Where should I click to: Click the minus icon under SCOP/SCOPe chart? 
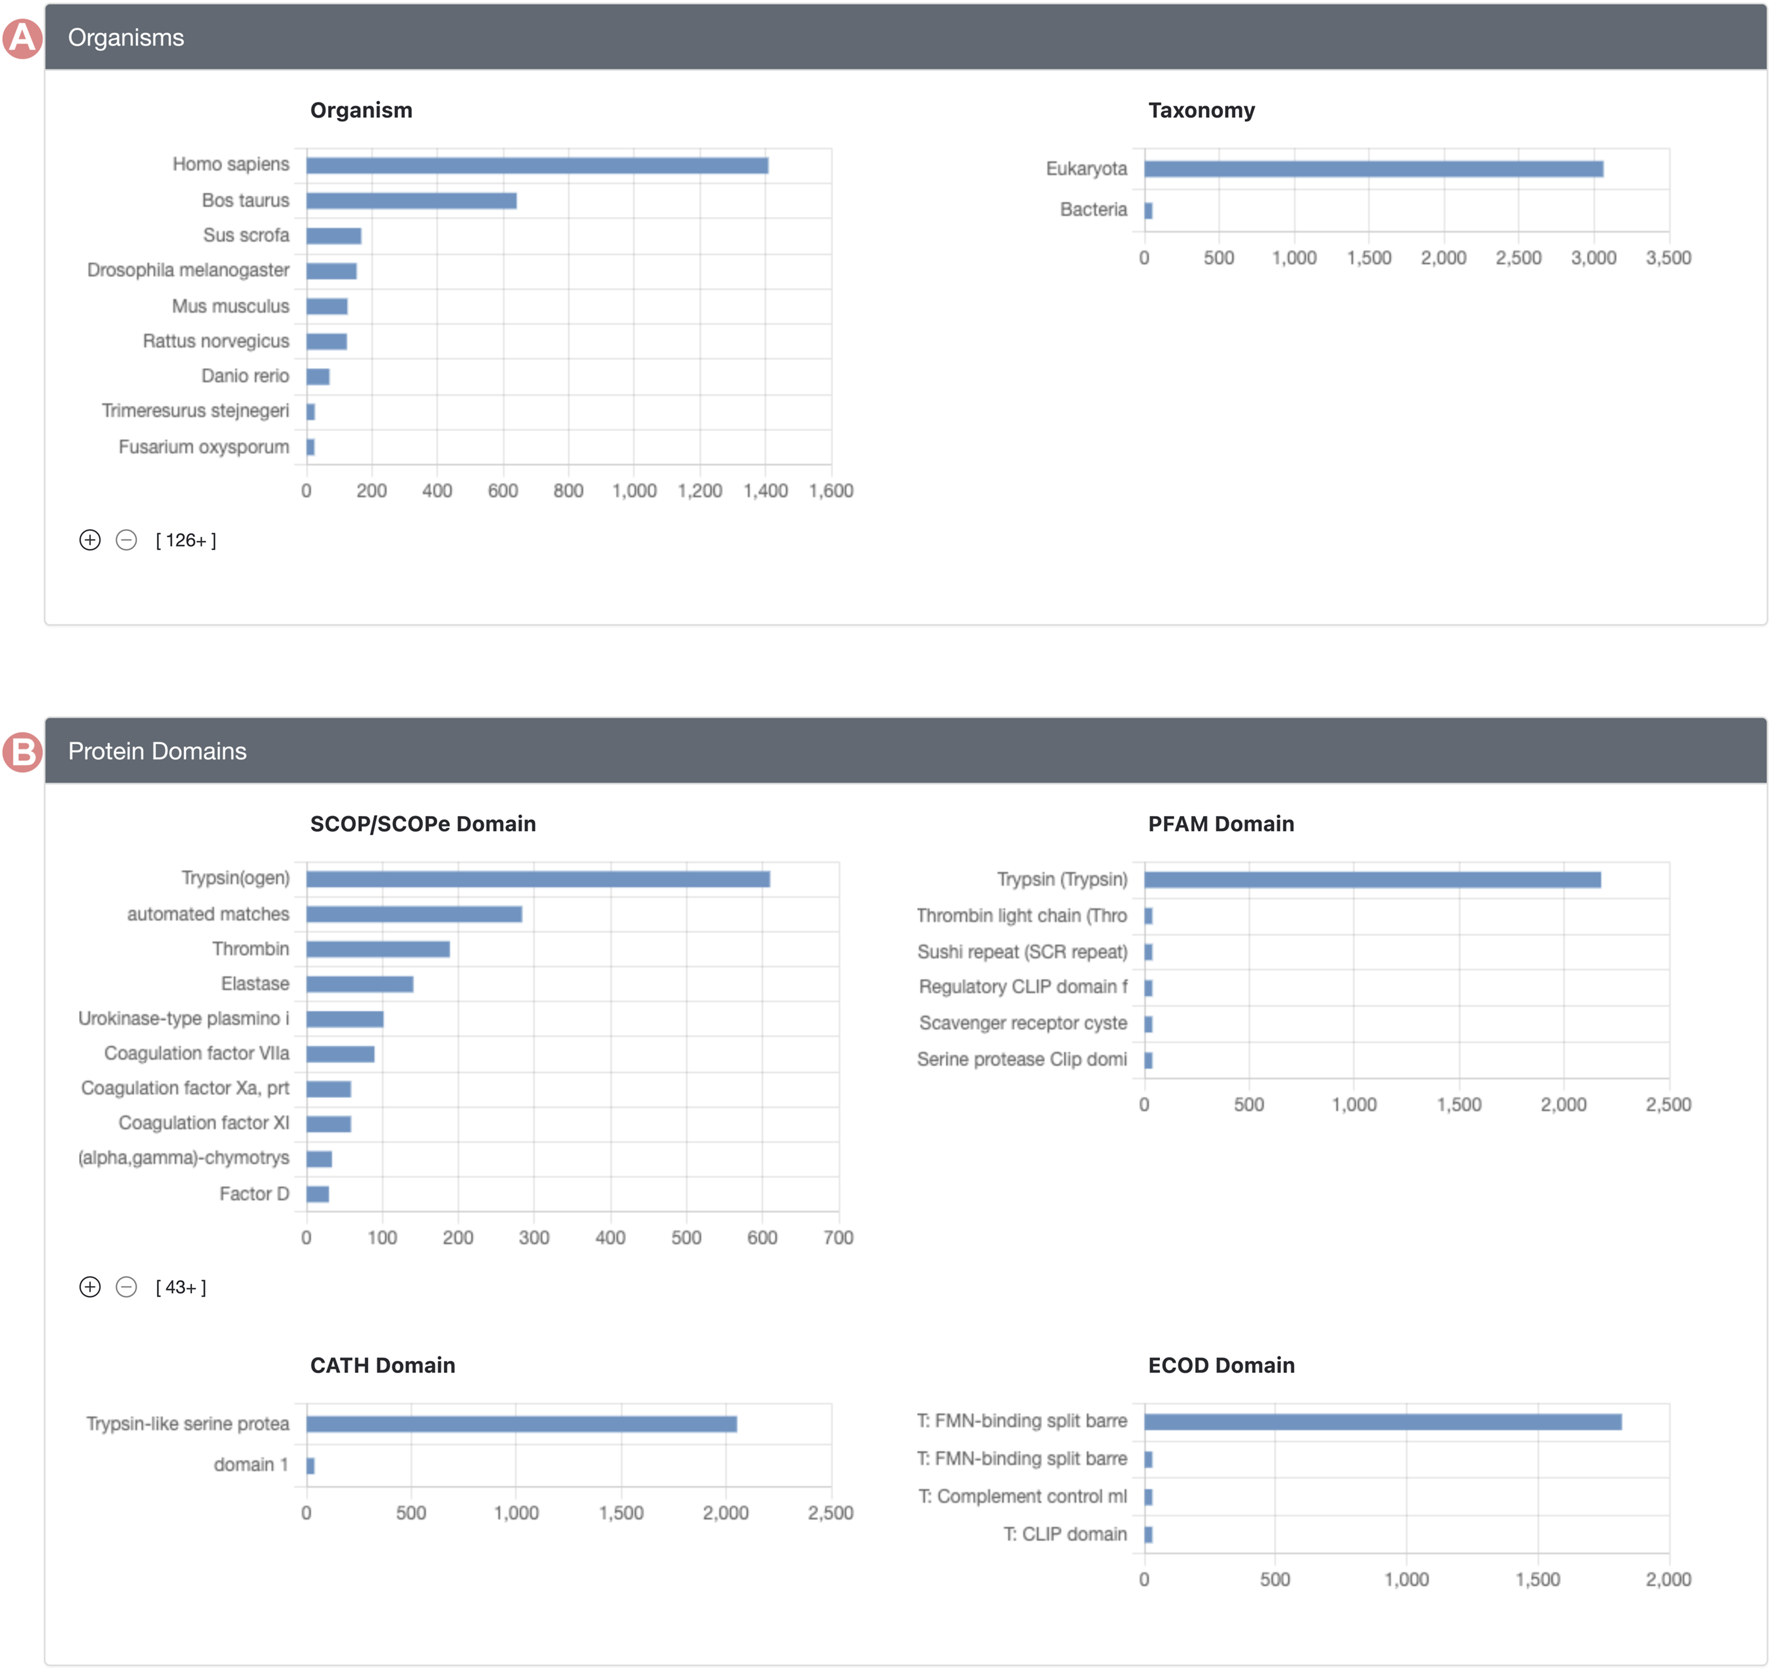pyautogui.click(x=126, y=1287)
